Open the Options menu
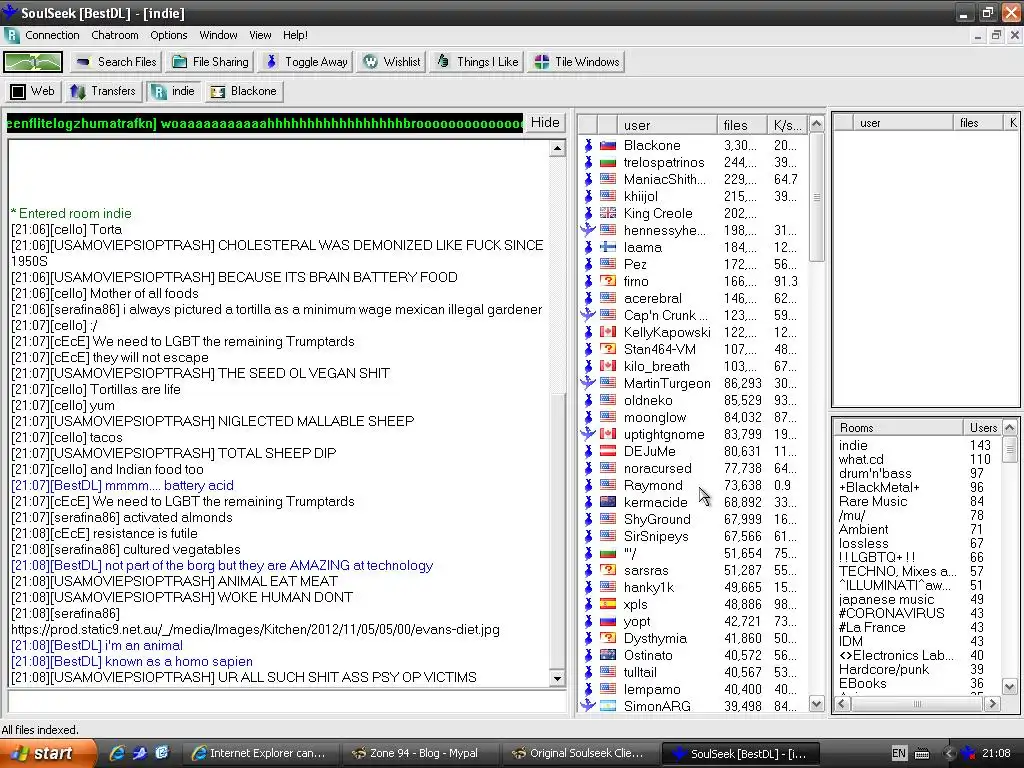 pyautogui.click(x=168, y=35)
